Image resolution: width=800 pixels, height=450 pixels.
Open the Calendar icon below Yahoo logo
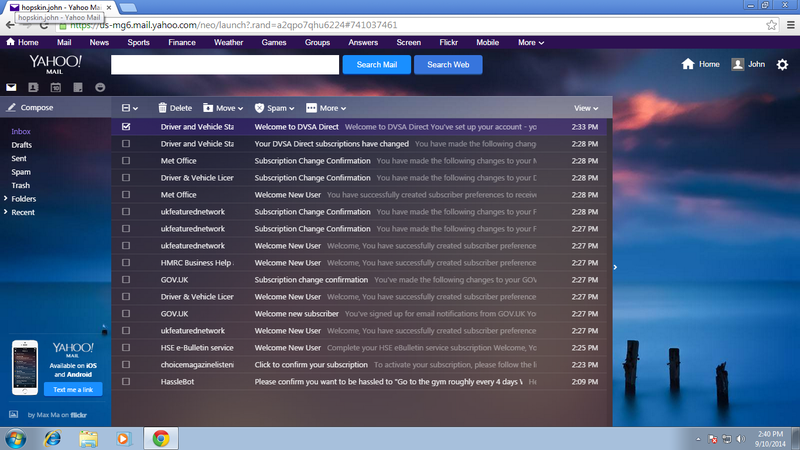56,87
